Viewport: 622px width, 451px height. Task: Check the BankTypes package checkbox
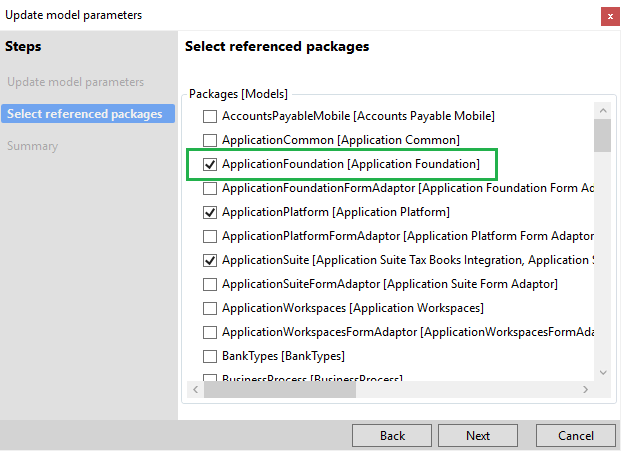(210, 356)
